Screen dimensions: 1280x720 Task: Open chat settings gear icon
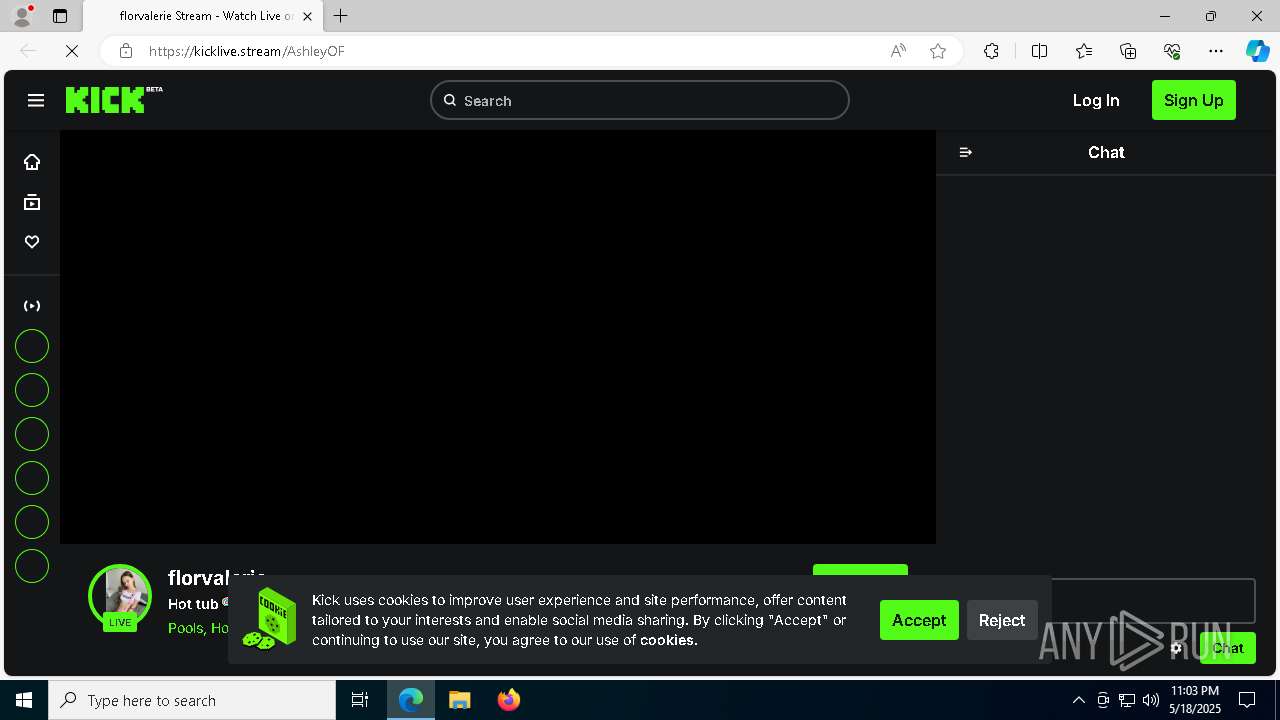pyautogui.click(x=1176, y=648)
